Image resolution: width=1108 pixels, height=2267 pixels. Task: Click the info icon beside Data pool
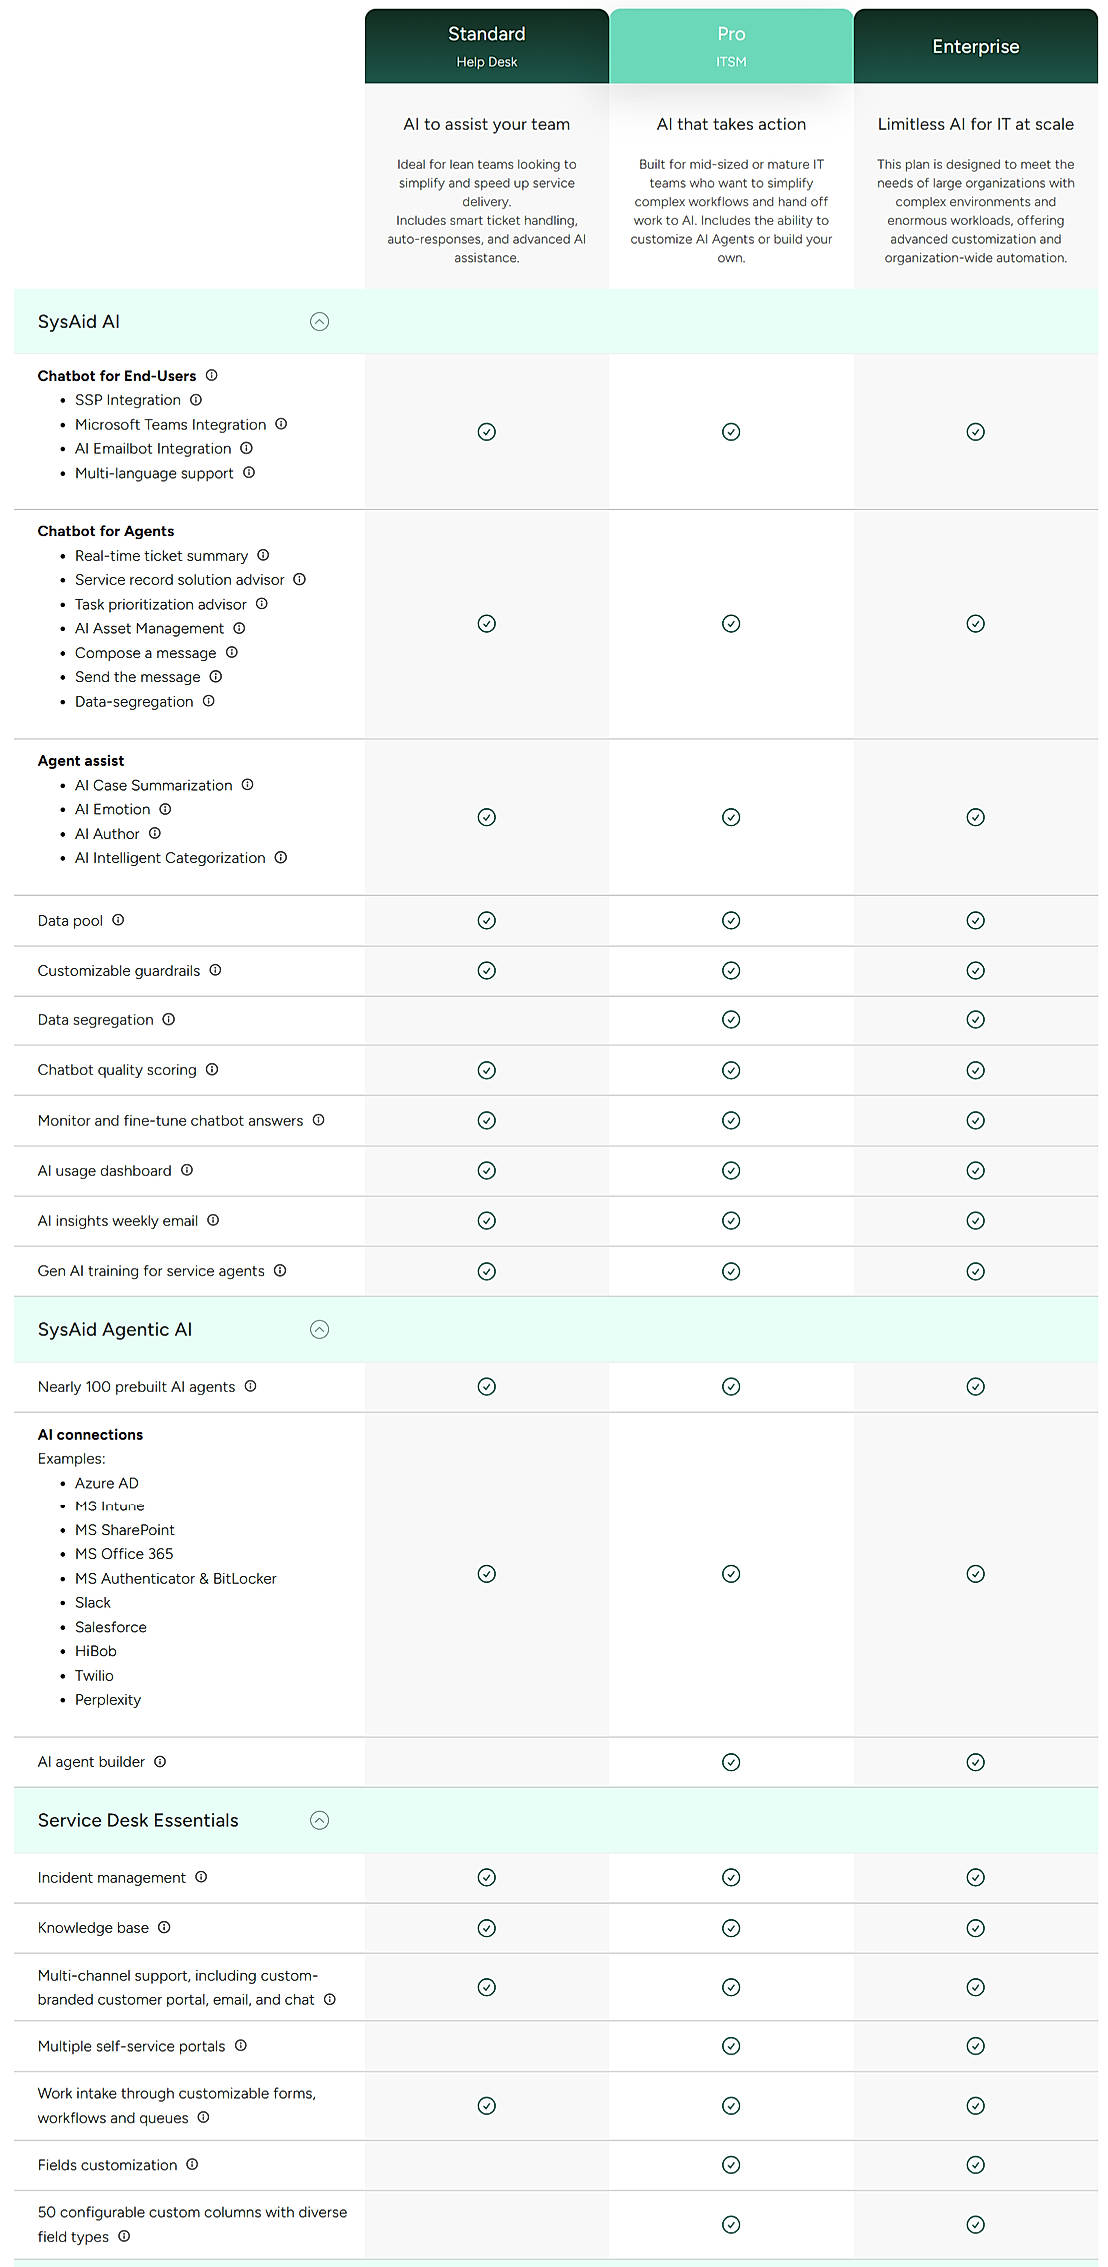pos(118,920)
